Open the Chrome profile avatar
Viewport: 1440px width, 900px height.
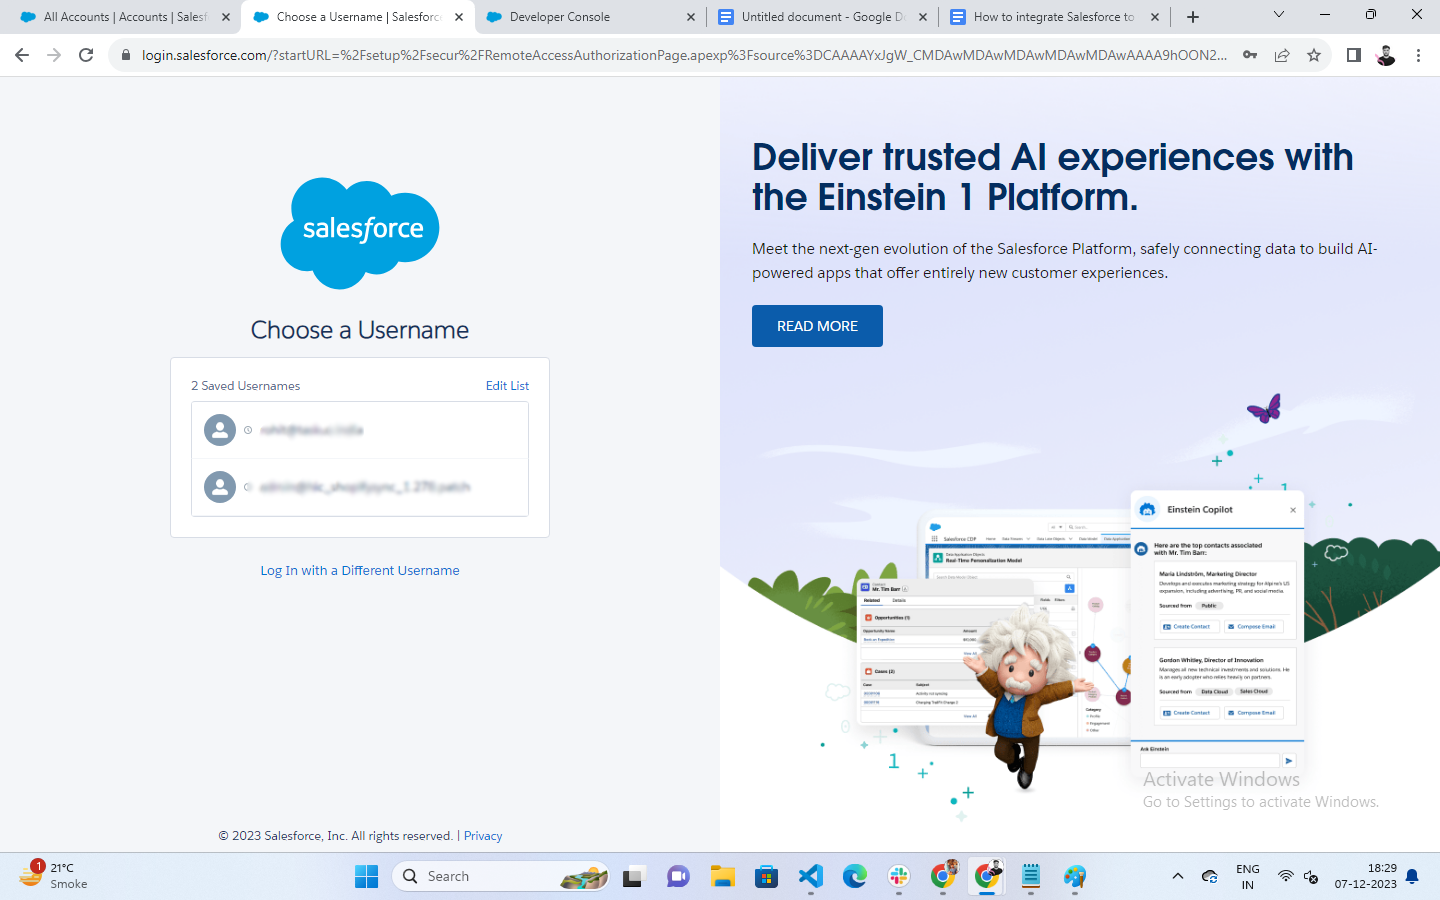pos(1386,55)
